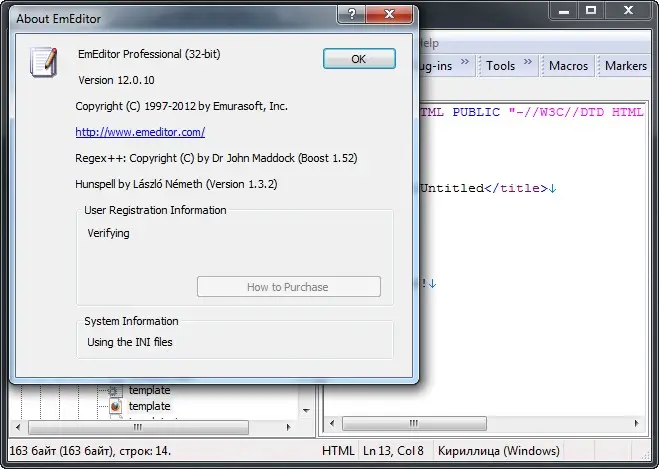Click 'PUBLIC' keyword in editor
The height and width of the screenshot is (469, 659).
(x=476, y=112)
